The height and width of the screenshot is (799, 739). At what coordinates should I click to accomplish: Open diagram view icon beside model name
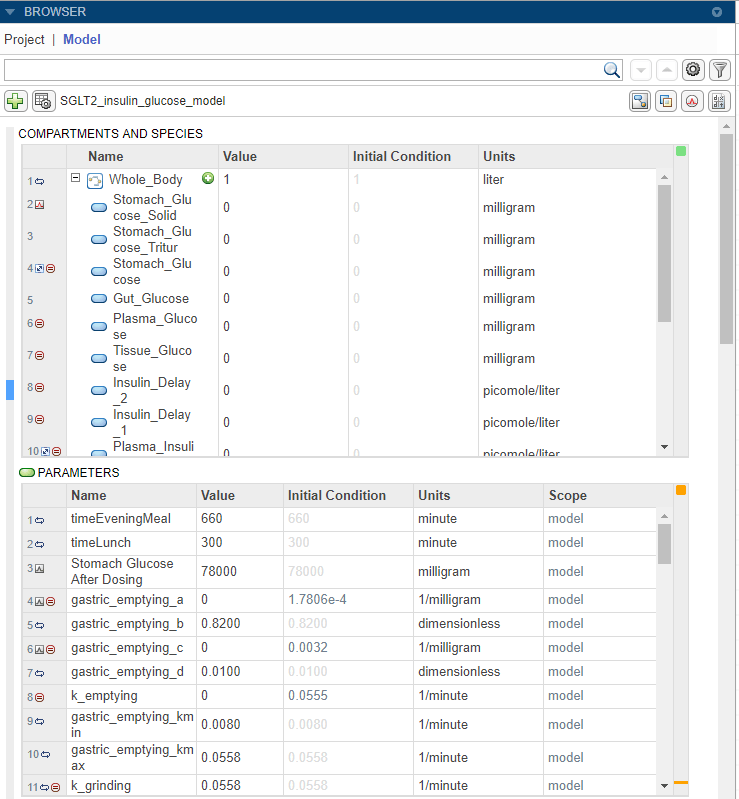(x=640, y=101)
